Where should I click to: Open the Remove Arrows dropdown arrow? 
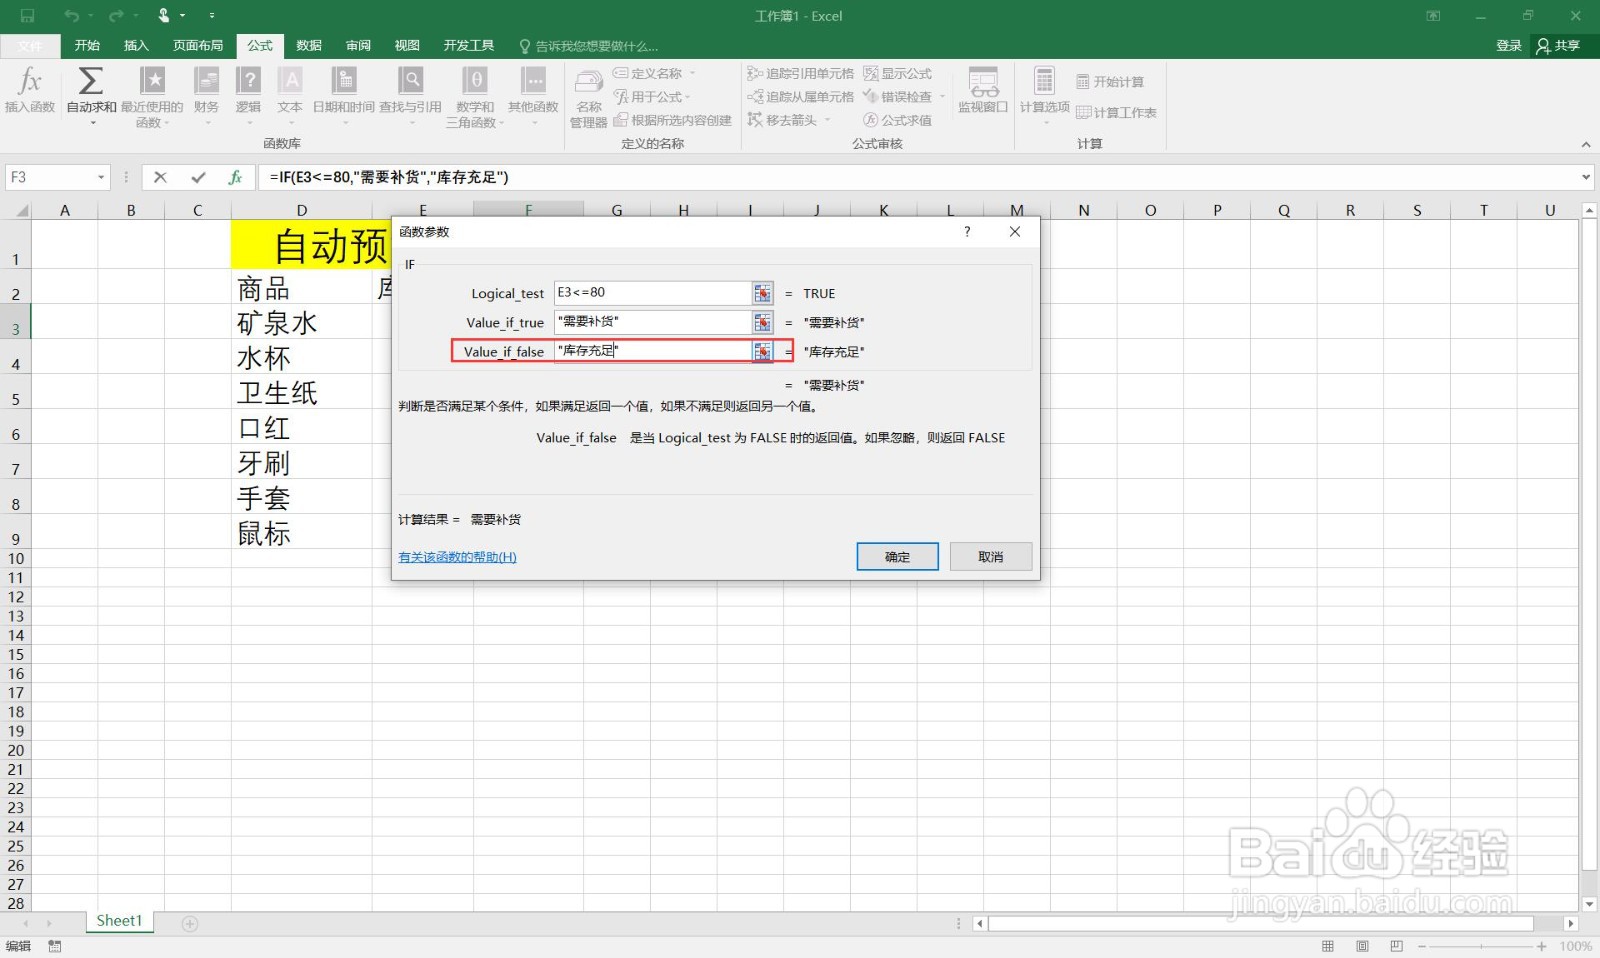coord(827,120)
